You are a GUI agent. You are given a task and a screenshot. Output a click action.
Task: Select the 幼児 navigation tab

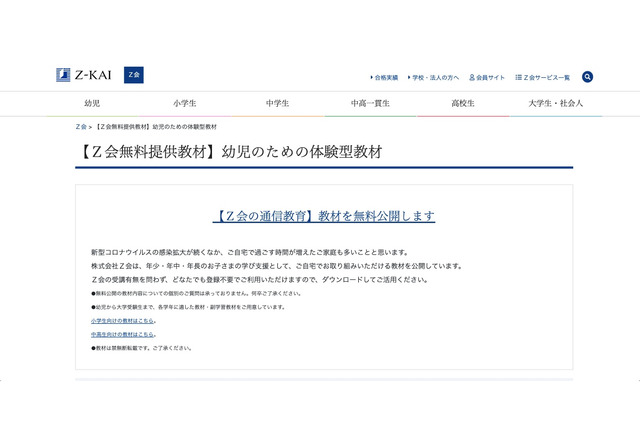point(92,104)
